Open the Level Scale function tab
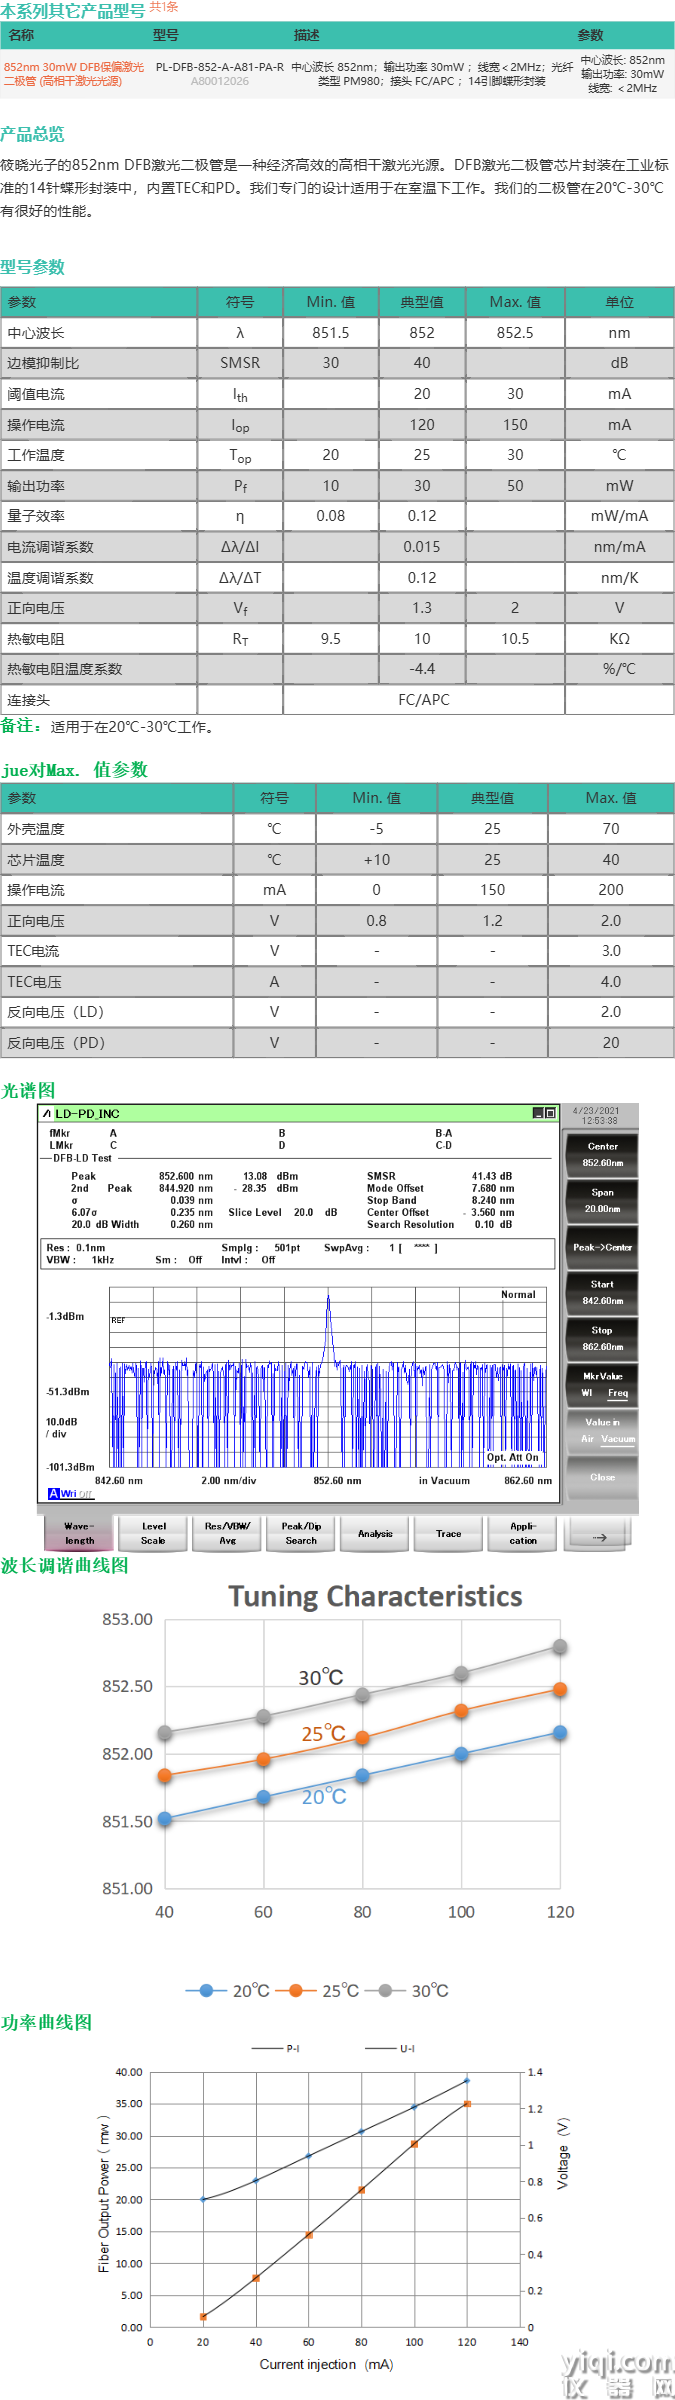Screen dimensions: 675x2400 coord(153,1533)
